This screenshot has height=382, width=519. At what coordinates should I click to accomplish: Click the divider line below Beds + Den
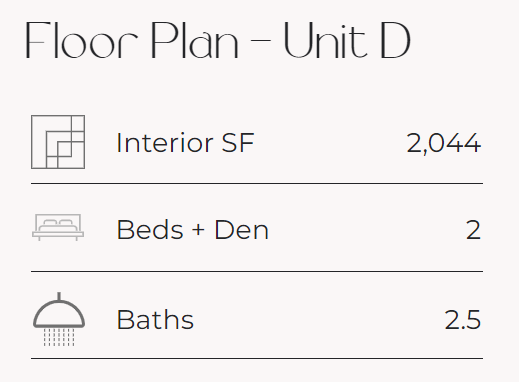tap(257, 271)
